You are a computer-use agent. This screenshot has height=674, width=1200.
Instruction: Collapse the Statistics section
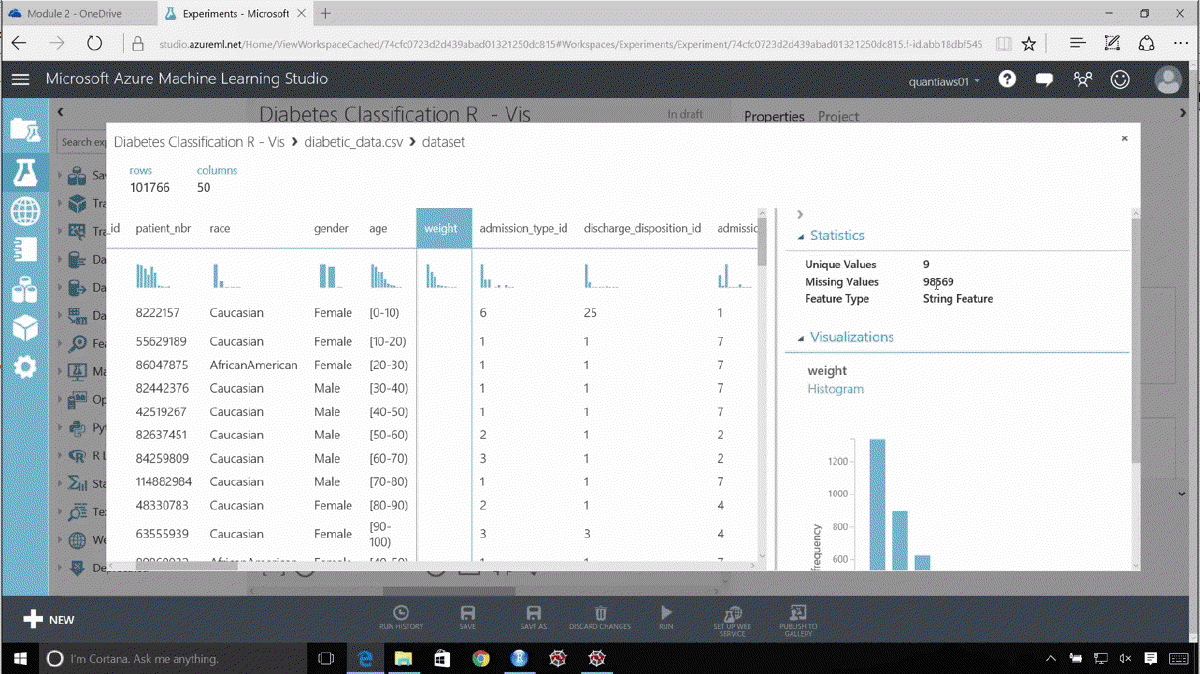pyautogui.click(x=801, y=236)
